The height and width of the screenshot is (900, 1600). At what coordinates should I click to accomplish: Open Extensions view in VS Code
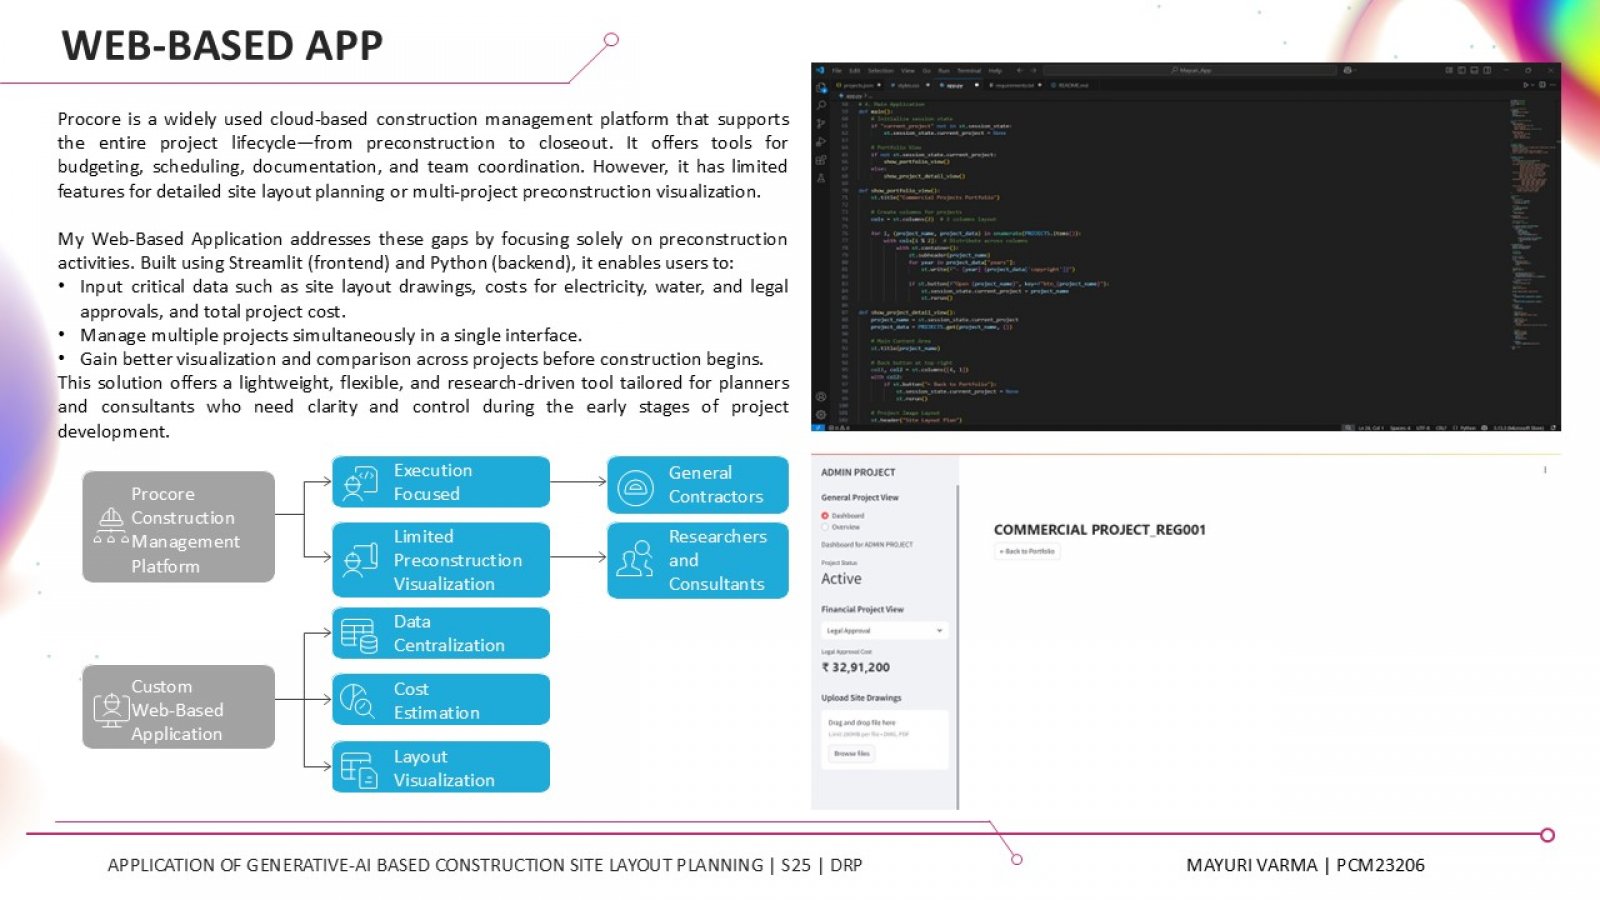(x=821, y=160)
